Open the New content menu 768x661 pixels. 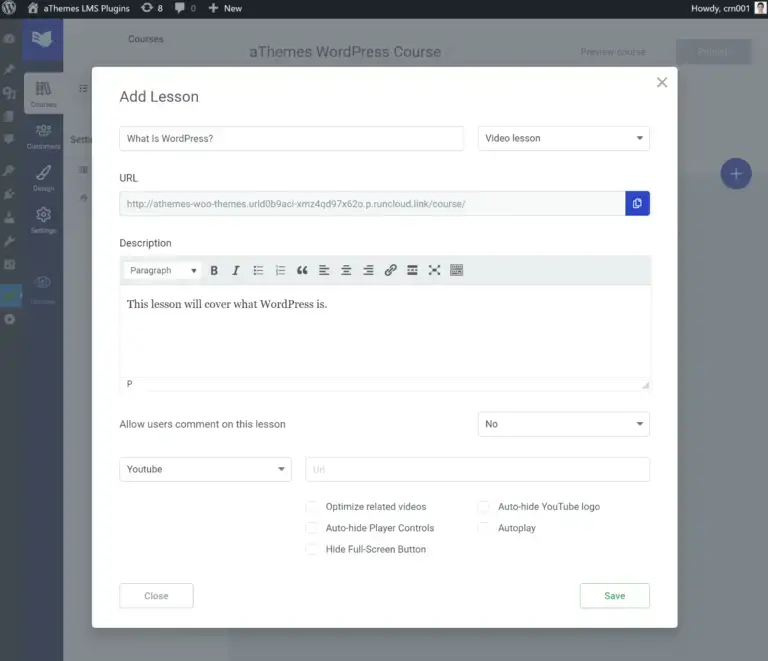coord(225,8)
